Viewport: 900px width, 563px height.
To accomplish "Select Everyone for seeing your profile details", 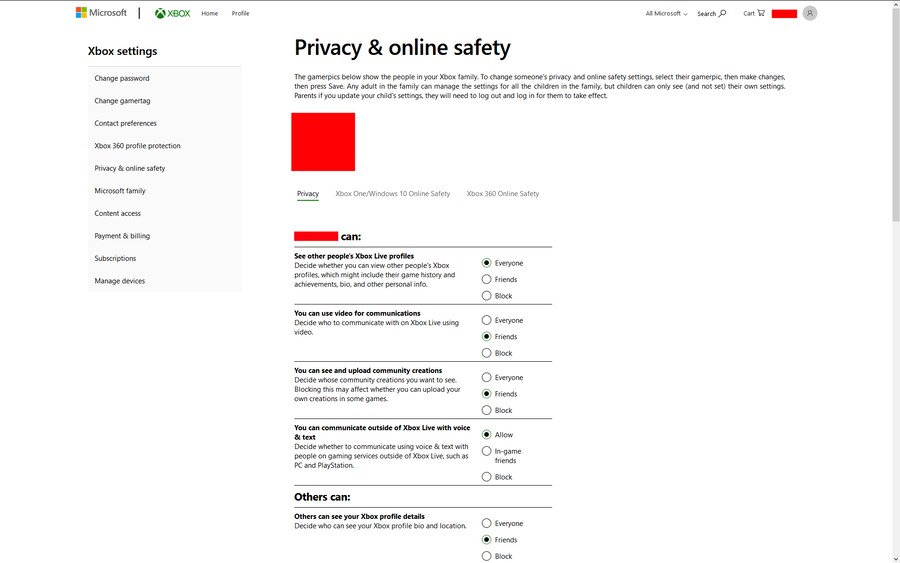I will click(x=487, y=524).
